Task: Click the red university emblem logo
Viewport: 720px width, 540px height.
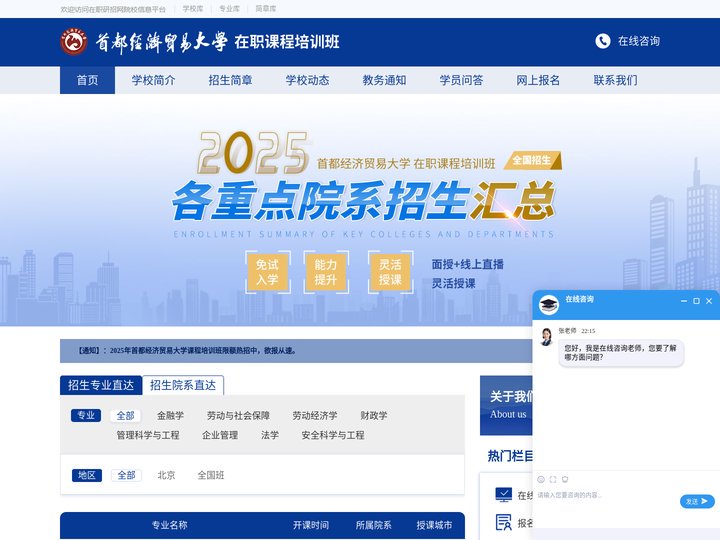Action: click(73, 42)
